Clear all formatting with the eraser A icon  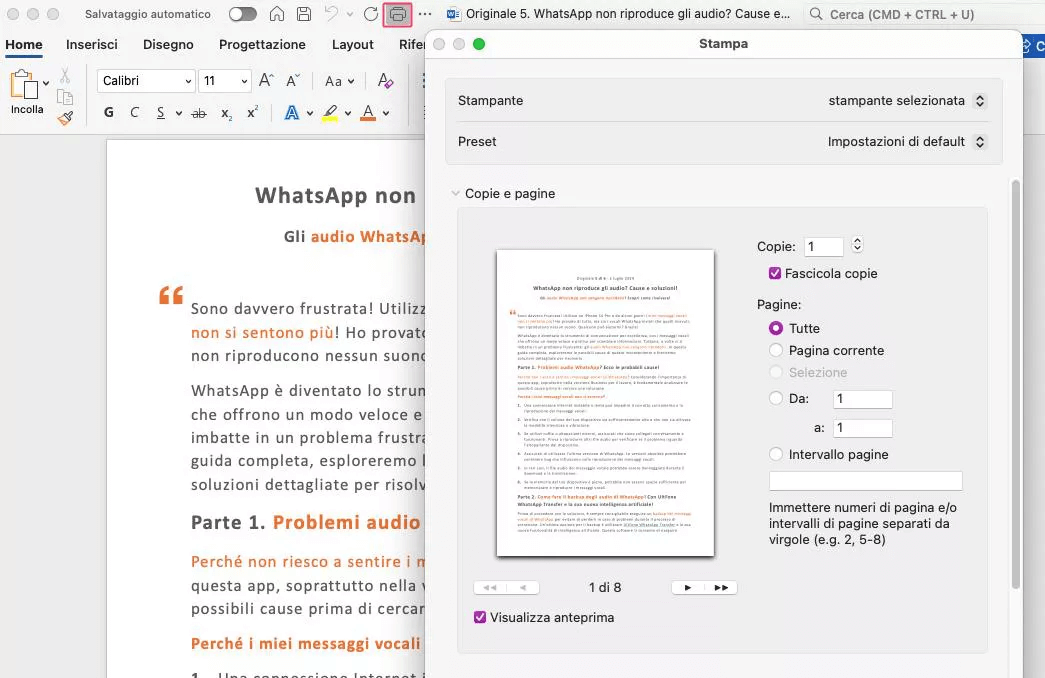385,81
